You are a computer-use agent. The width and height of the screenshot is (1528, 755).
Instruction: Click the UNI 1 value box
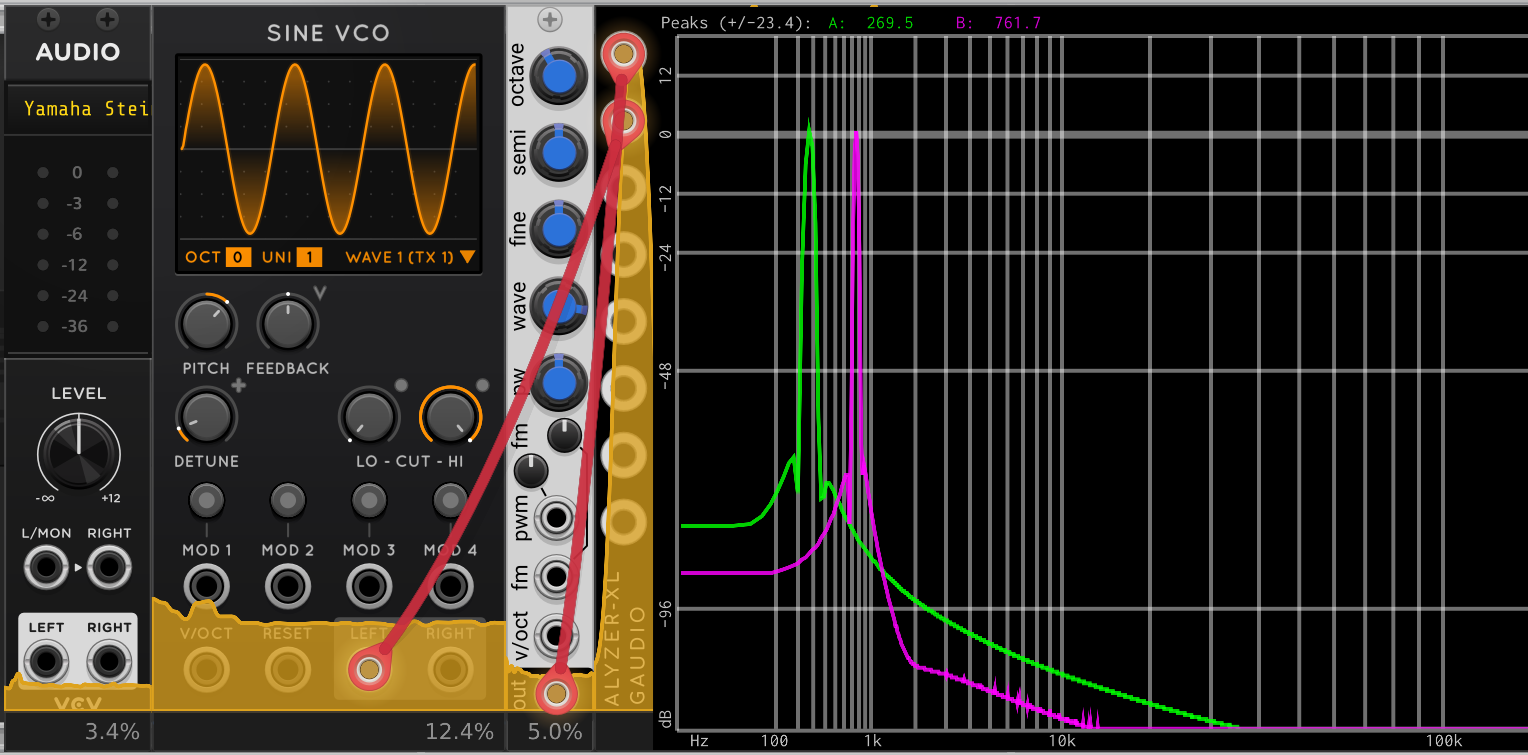(x=309, y=257)
